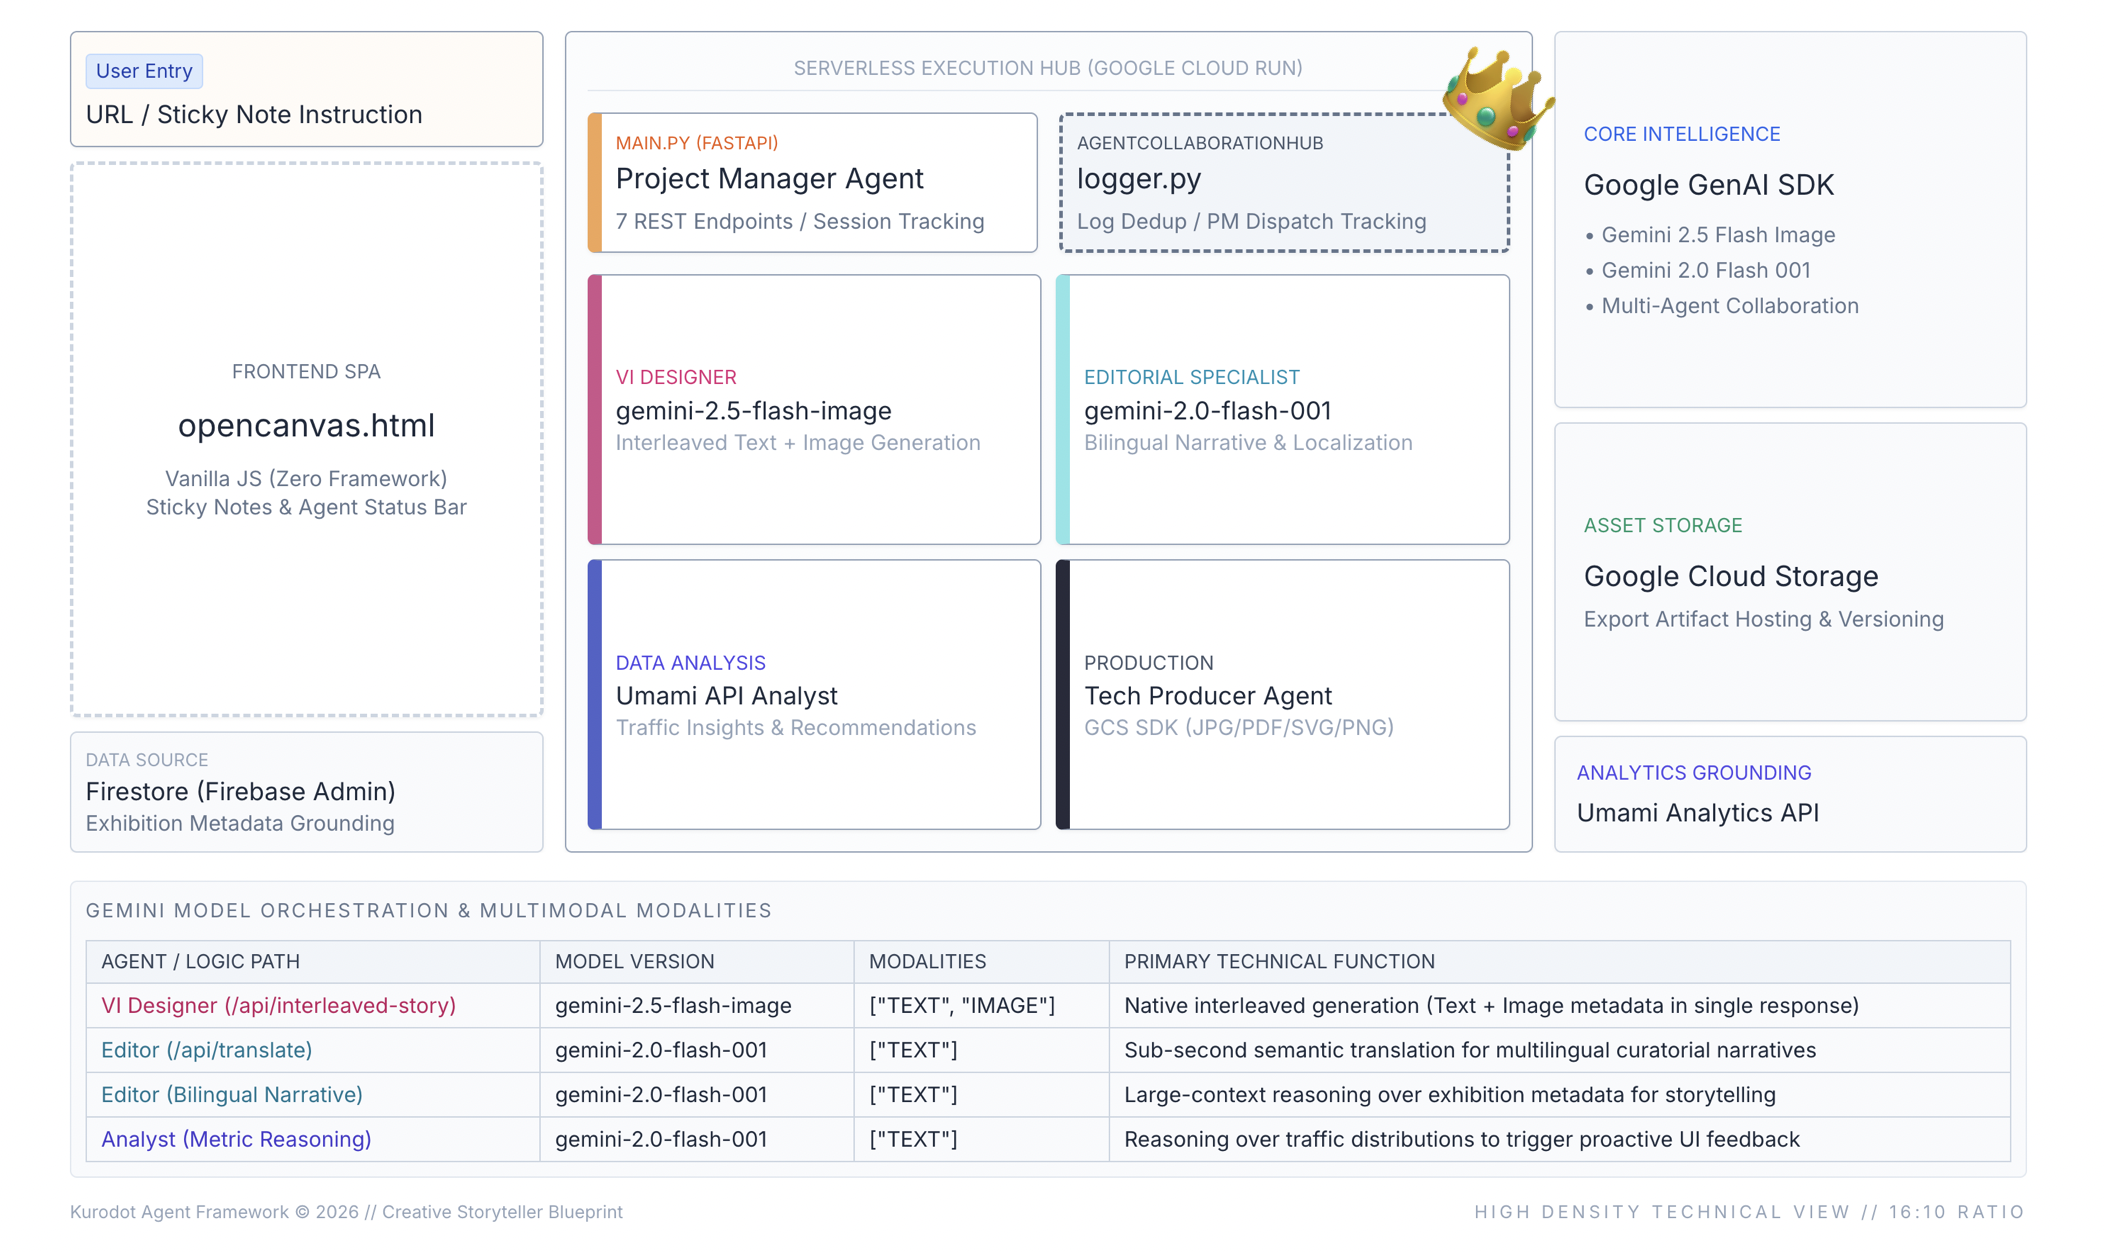
Task: Click the Umami Analytics API card
Action: (1789, 794)
